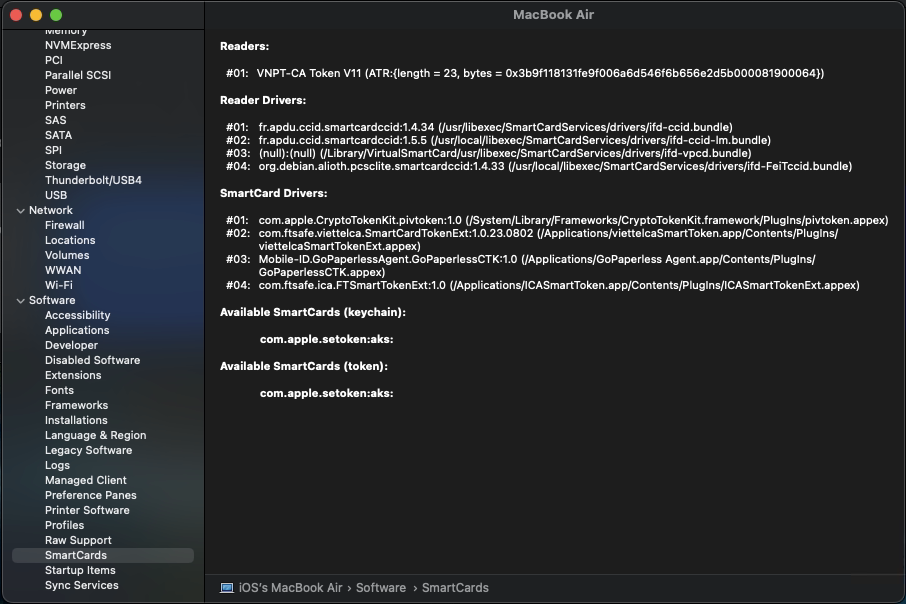Open Raw Support in the sidebar
This screenshot has height=604, width=906.
[78, 541]
